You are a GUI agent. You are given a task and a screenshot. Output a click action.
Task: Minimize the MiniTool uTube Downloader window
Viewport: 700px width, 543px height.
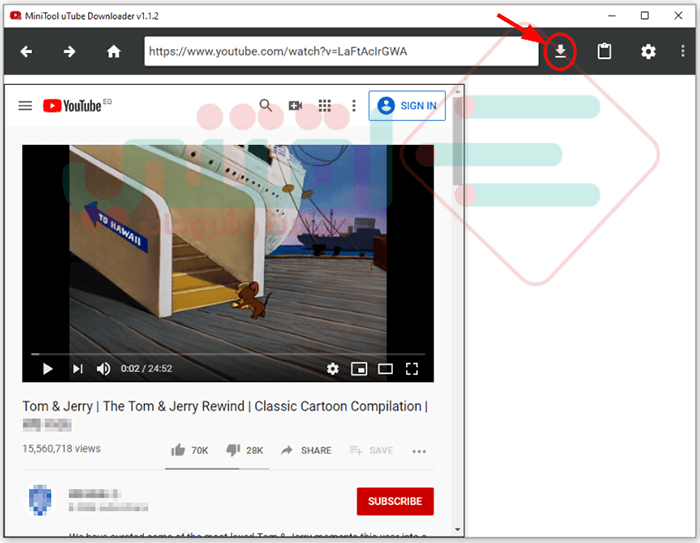pyautogui.click(x=612, y=16)
